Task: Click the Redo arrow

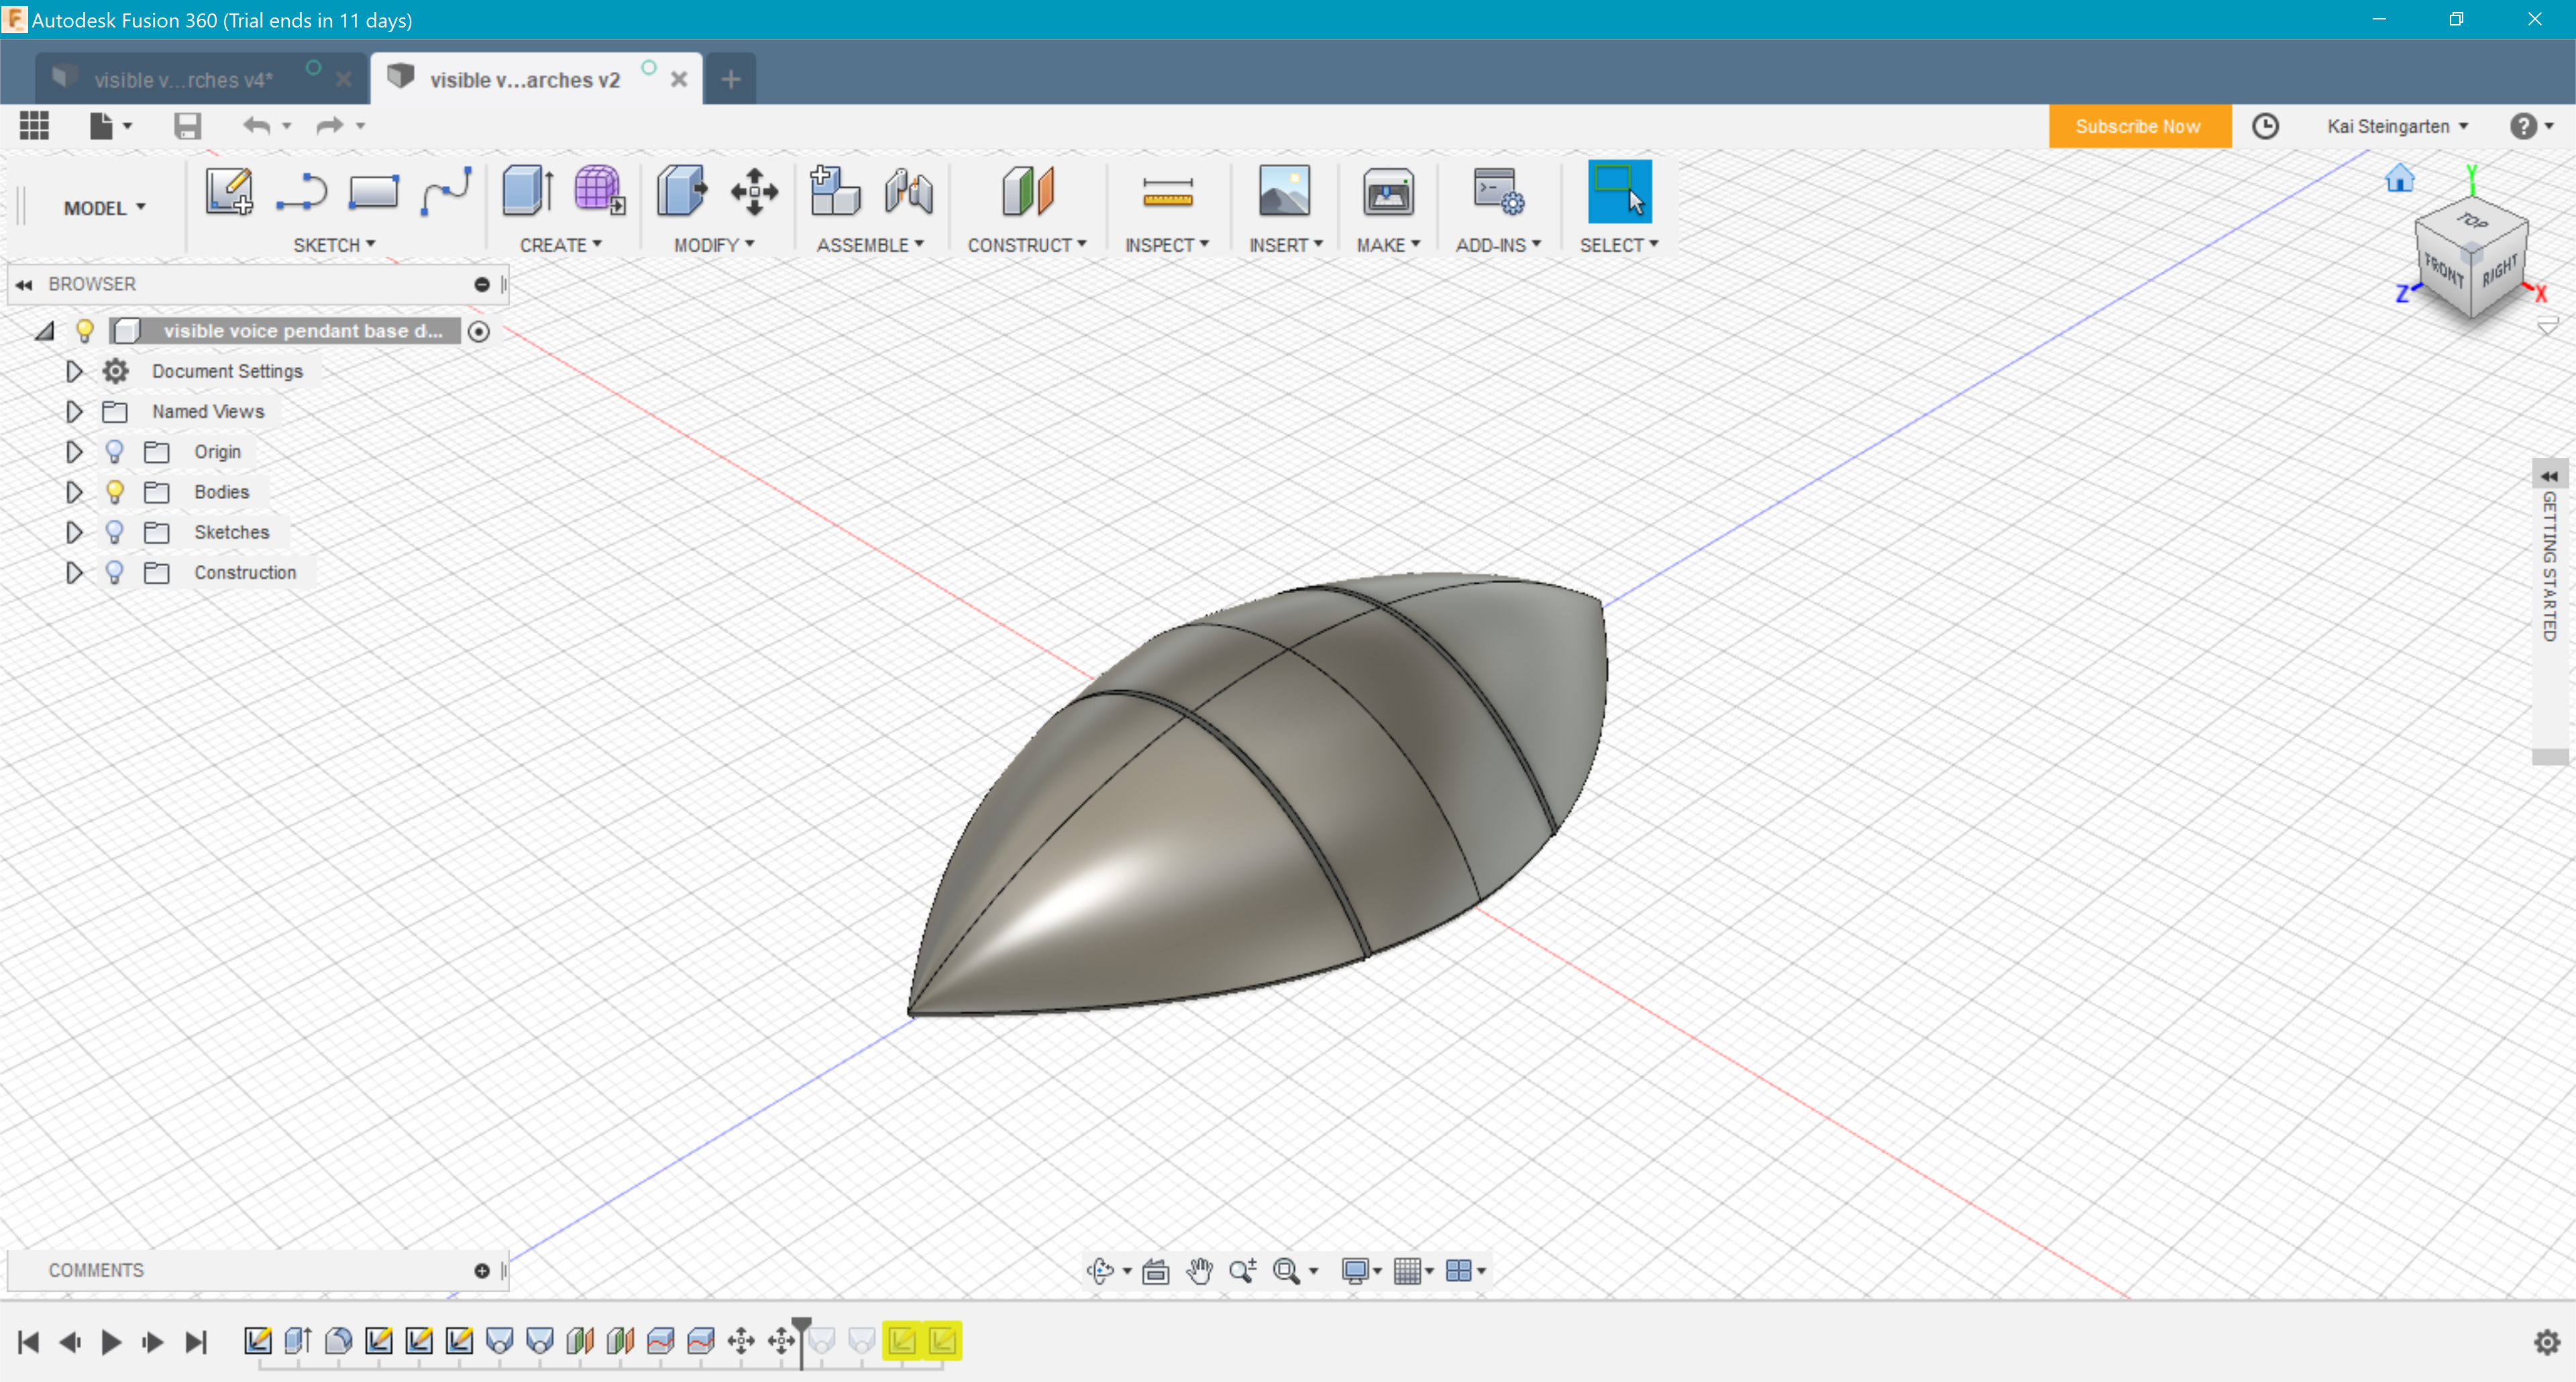Action: click(x=330, y=125)
